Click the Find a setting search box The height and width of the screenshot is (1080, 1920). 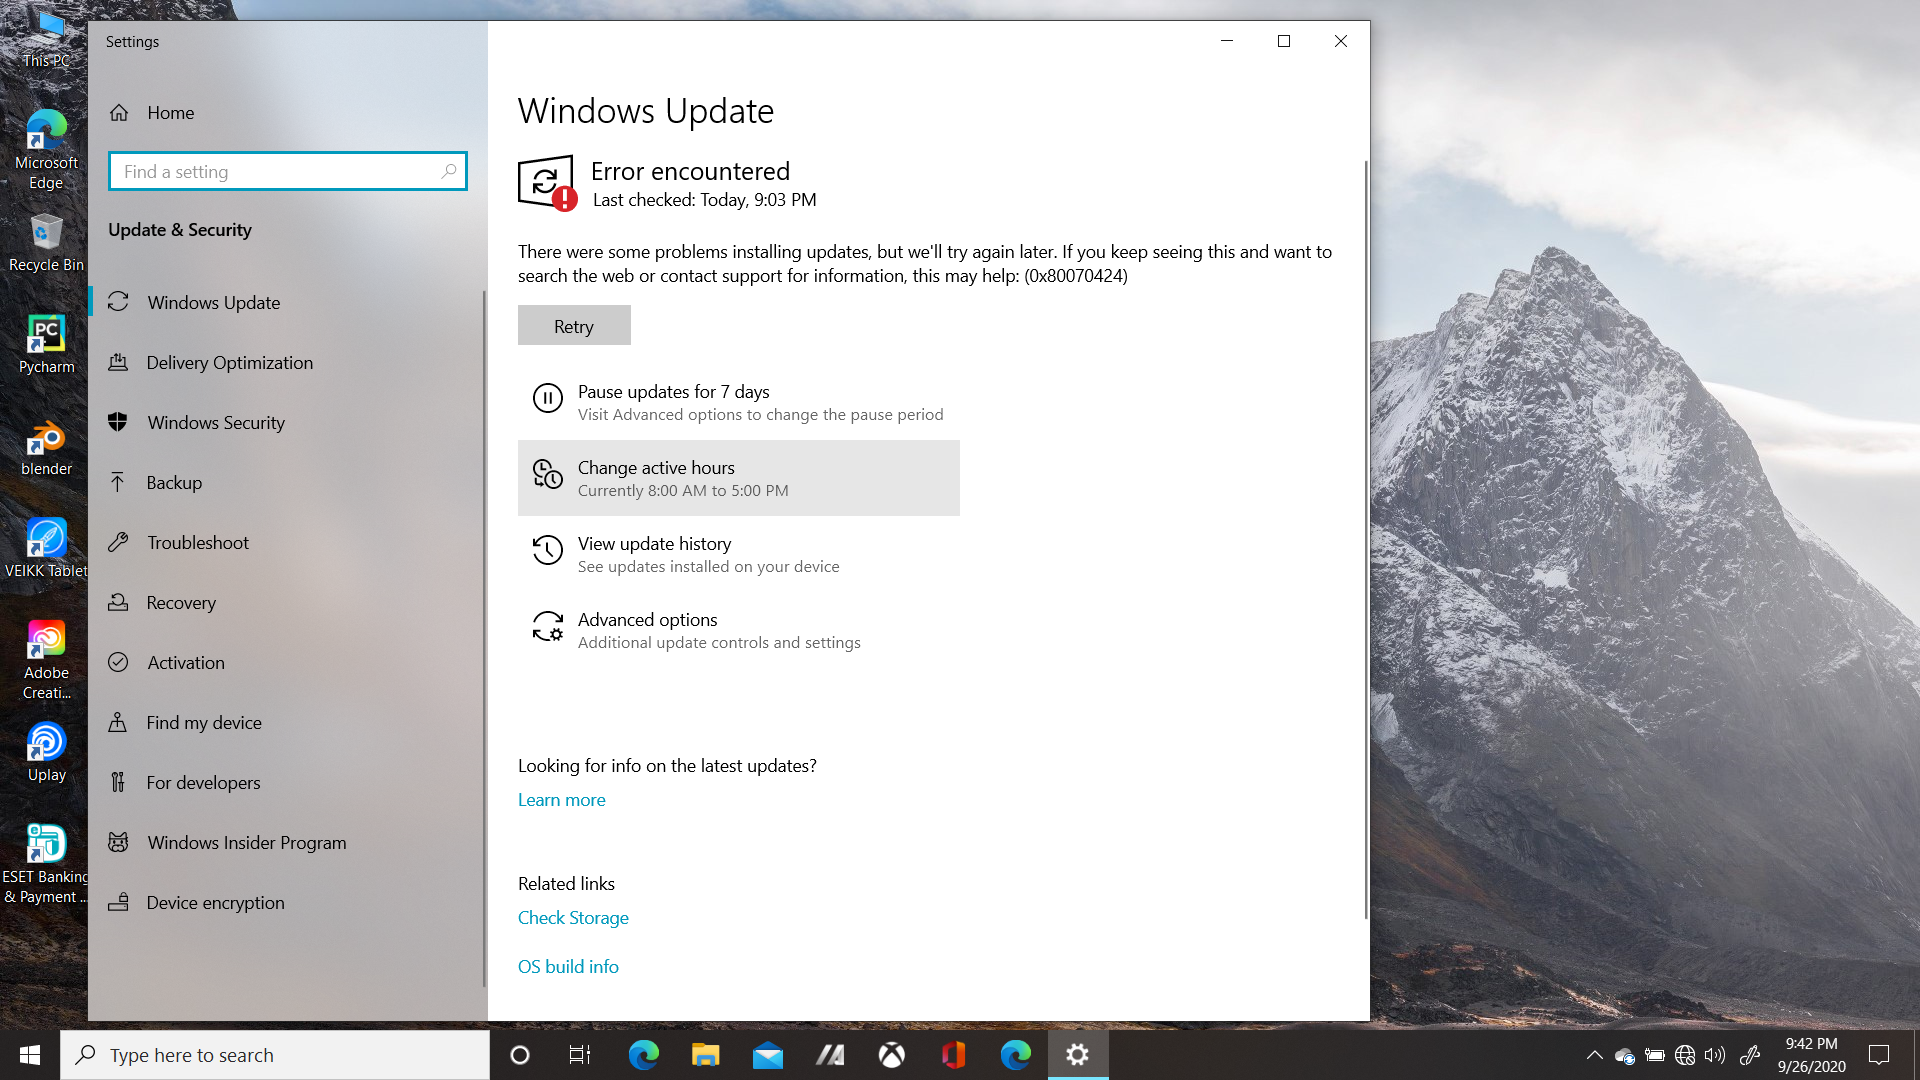288,171
